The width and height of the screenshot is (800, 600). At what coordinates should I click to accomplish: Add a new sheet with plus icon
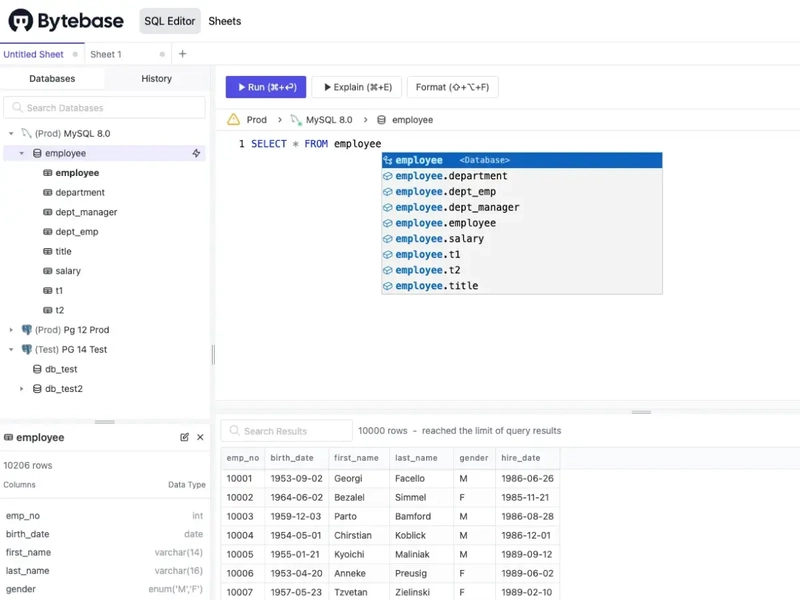[x=182, y=54]
